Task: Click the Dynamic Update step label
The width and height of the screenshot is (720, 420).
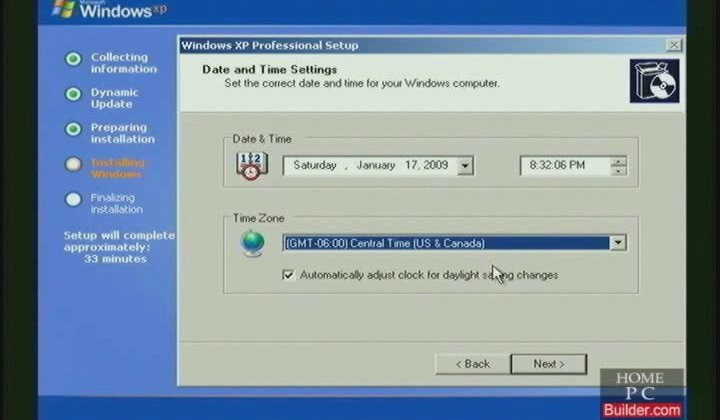Action: click(x=114, y=98)
